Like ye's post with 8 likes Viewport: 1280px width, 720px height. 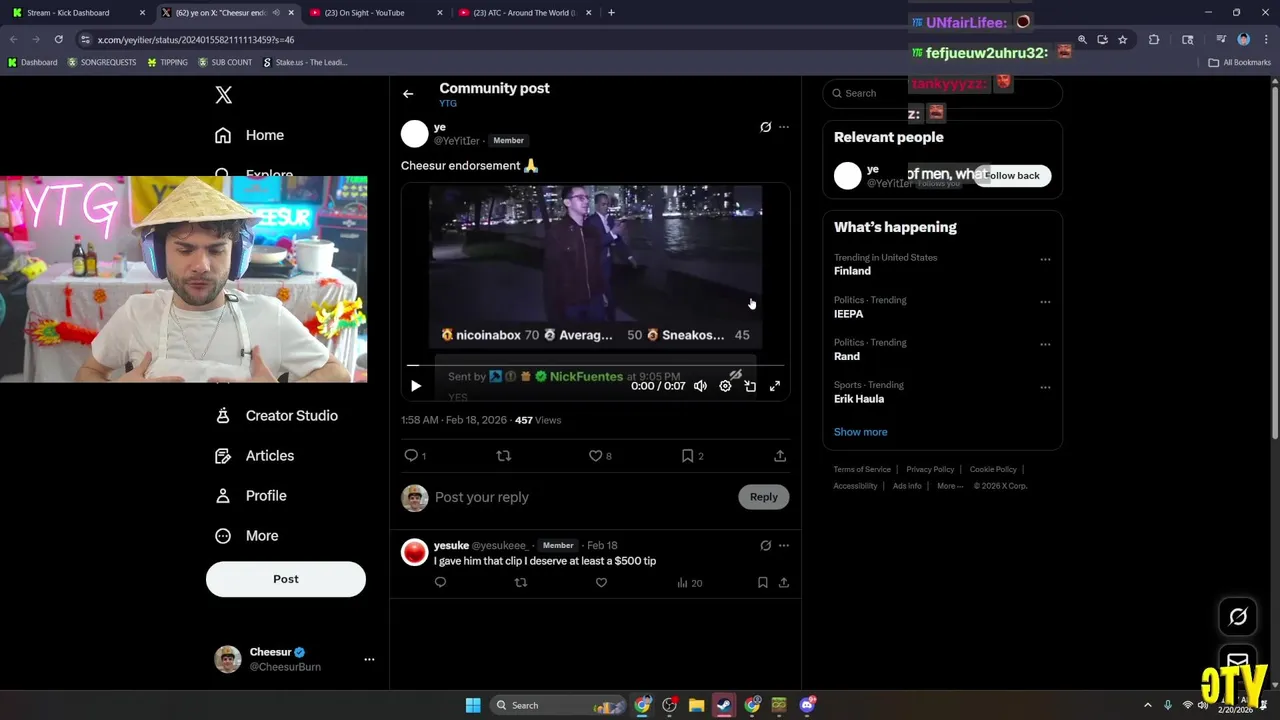click(x=600, y=456)
